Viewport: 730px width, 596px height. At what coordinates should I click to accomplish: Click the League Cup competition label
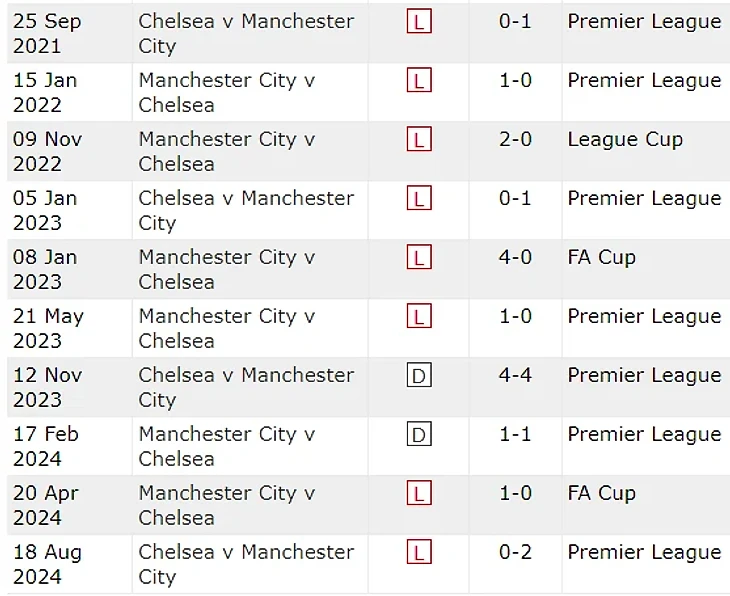point(625,139)
